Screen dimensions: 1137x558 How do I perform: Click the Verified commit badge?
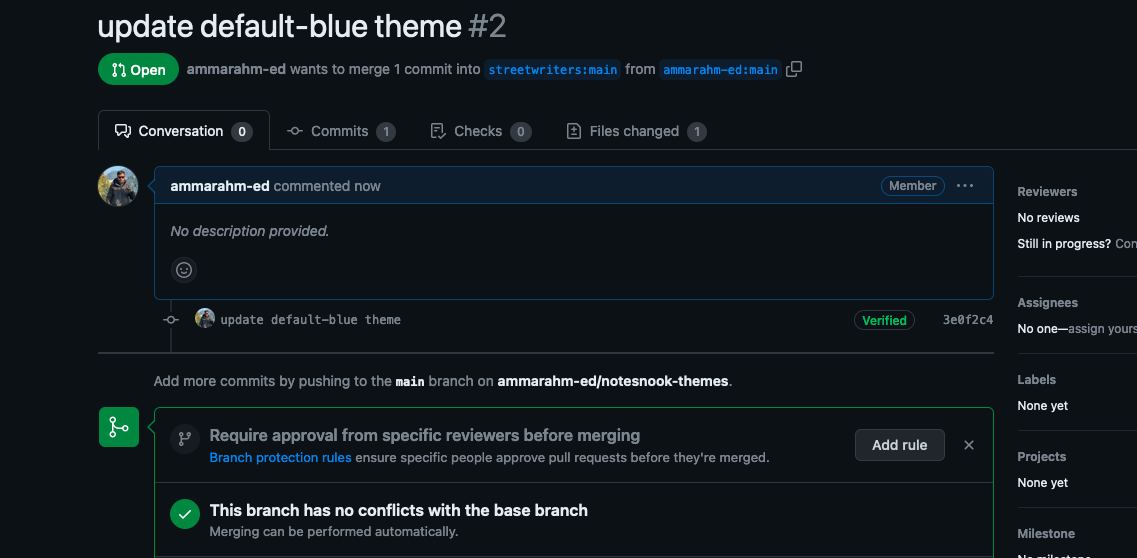884,320
